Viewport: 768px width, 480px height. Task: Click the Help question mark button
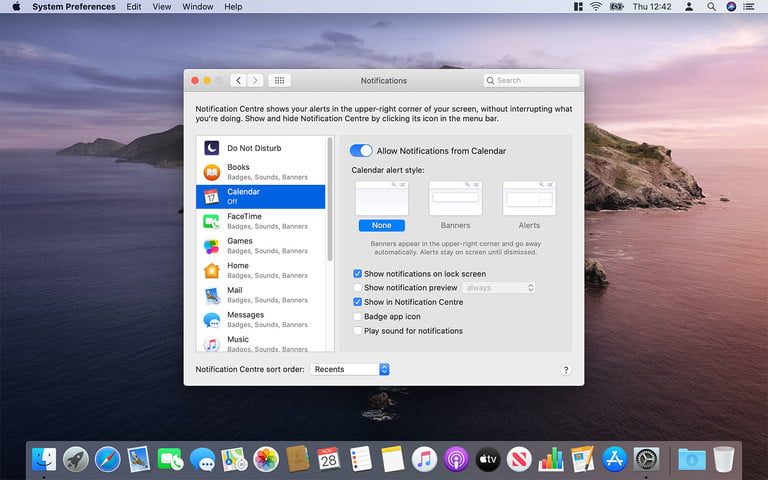[566, 370]
